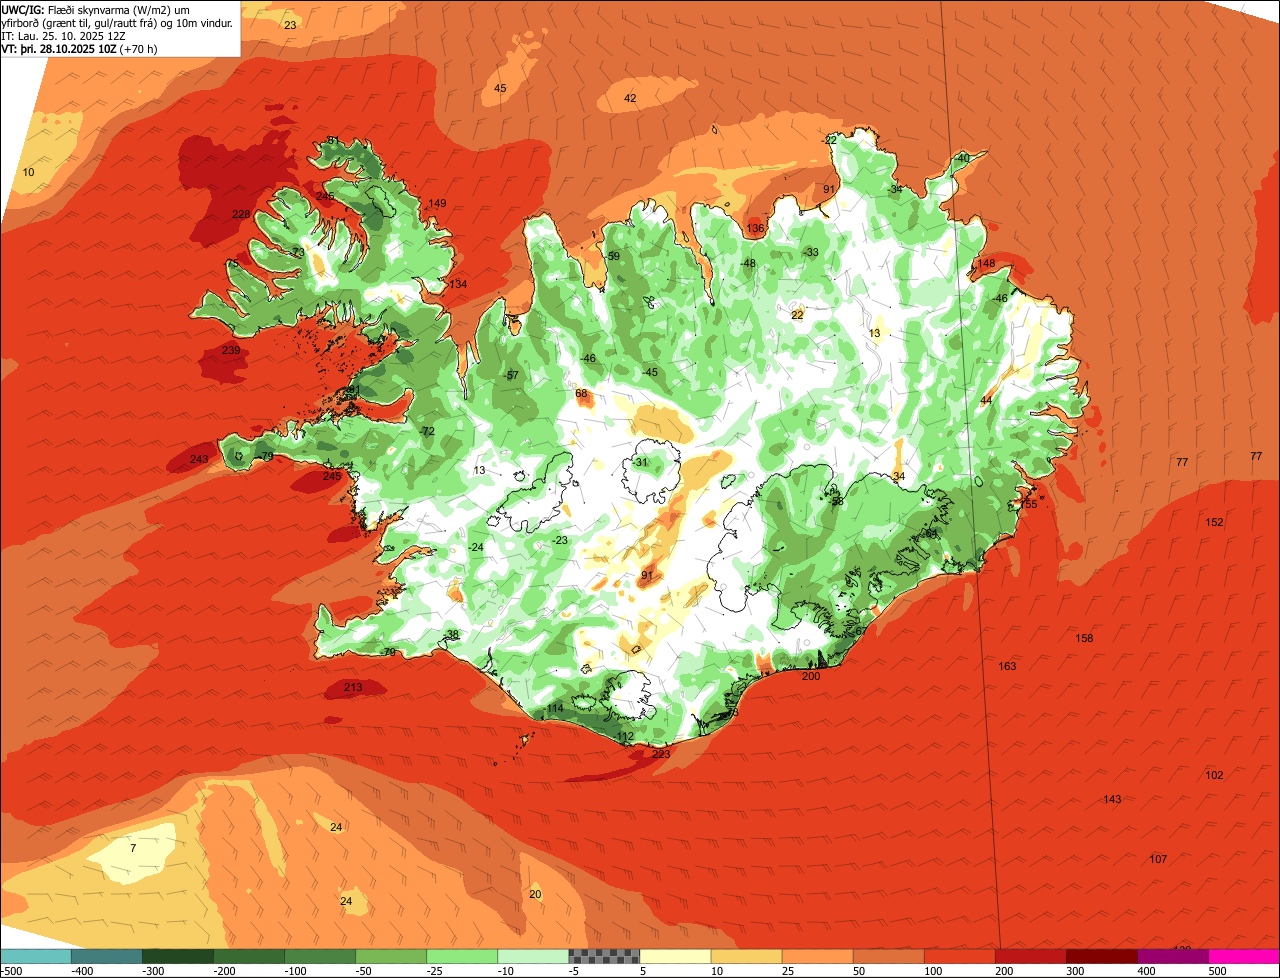Screen dimensions: 1280x978
Task: Pick the 400 to 500 purple legend swatch
Action: pyautogui.click(x=1172, y=956)
